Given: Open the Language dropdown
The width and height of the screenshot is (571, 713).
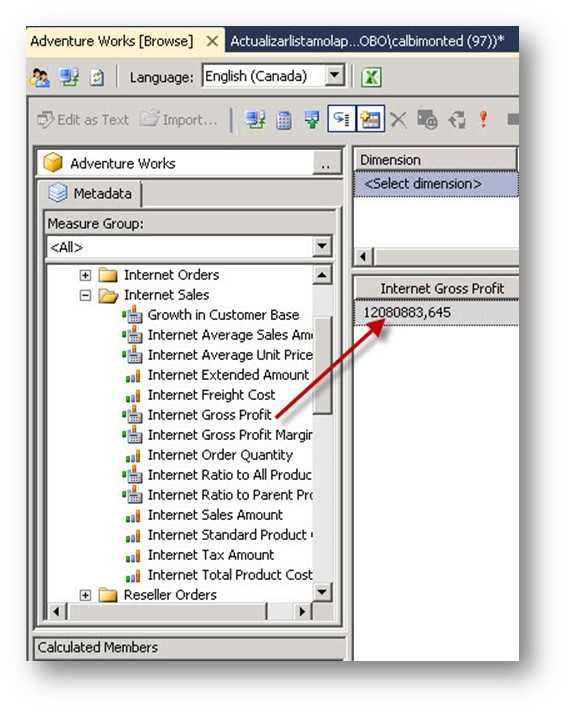Looking at the screenshot, I should [335, 75].
